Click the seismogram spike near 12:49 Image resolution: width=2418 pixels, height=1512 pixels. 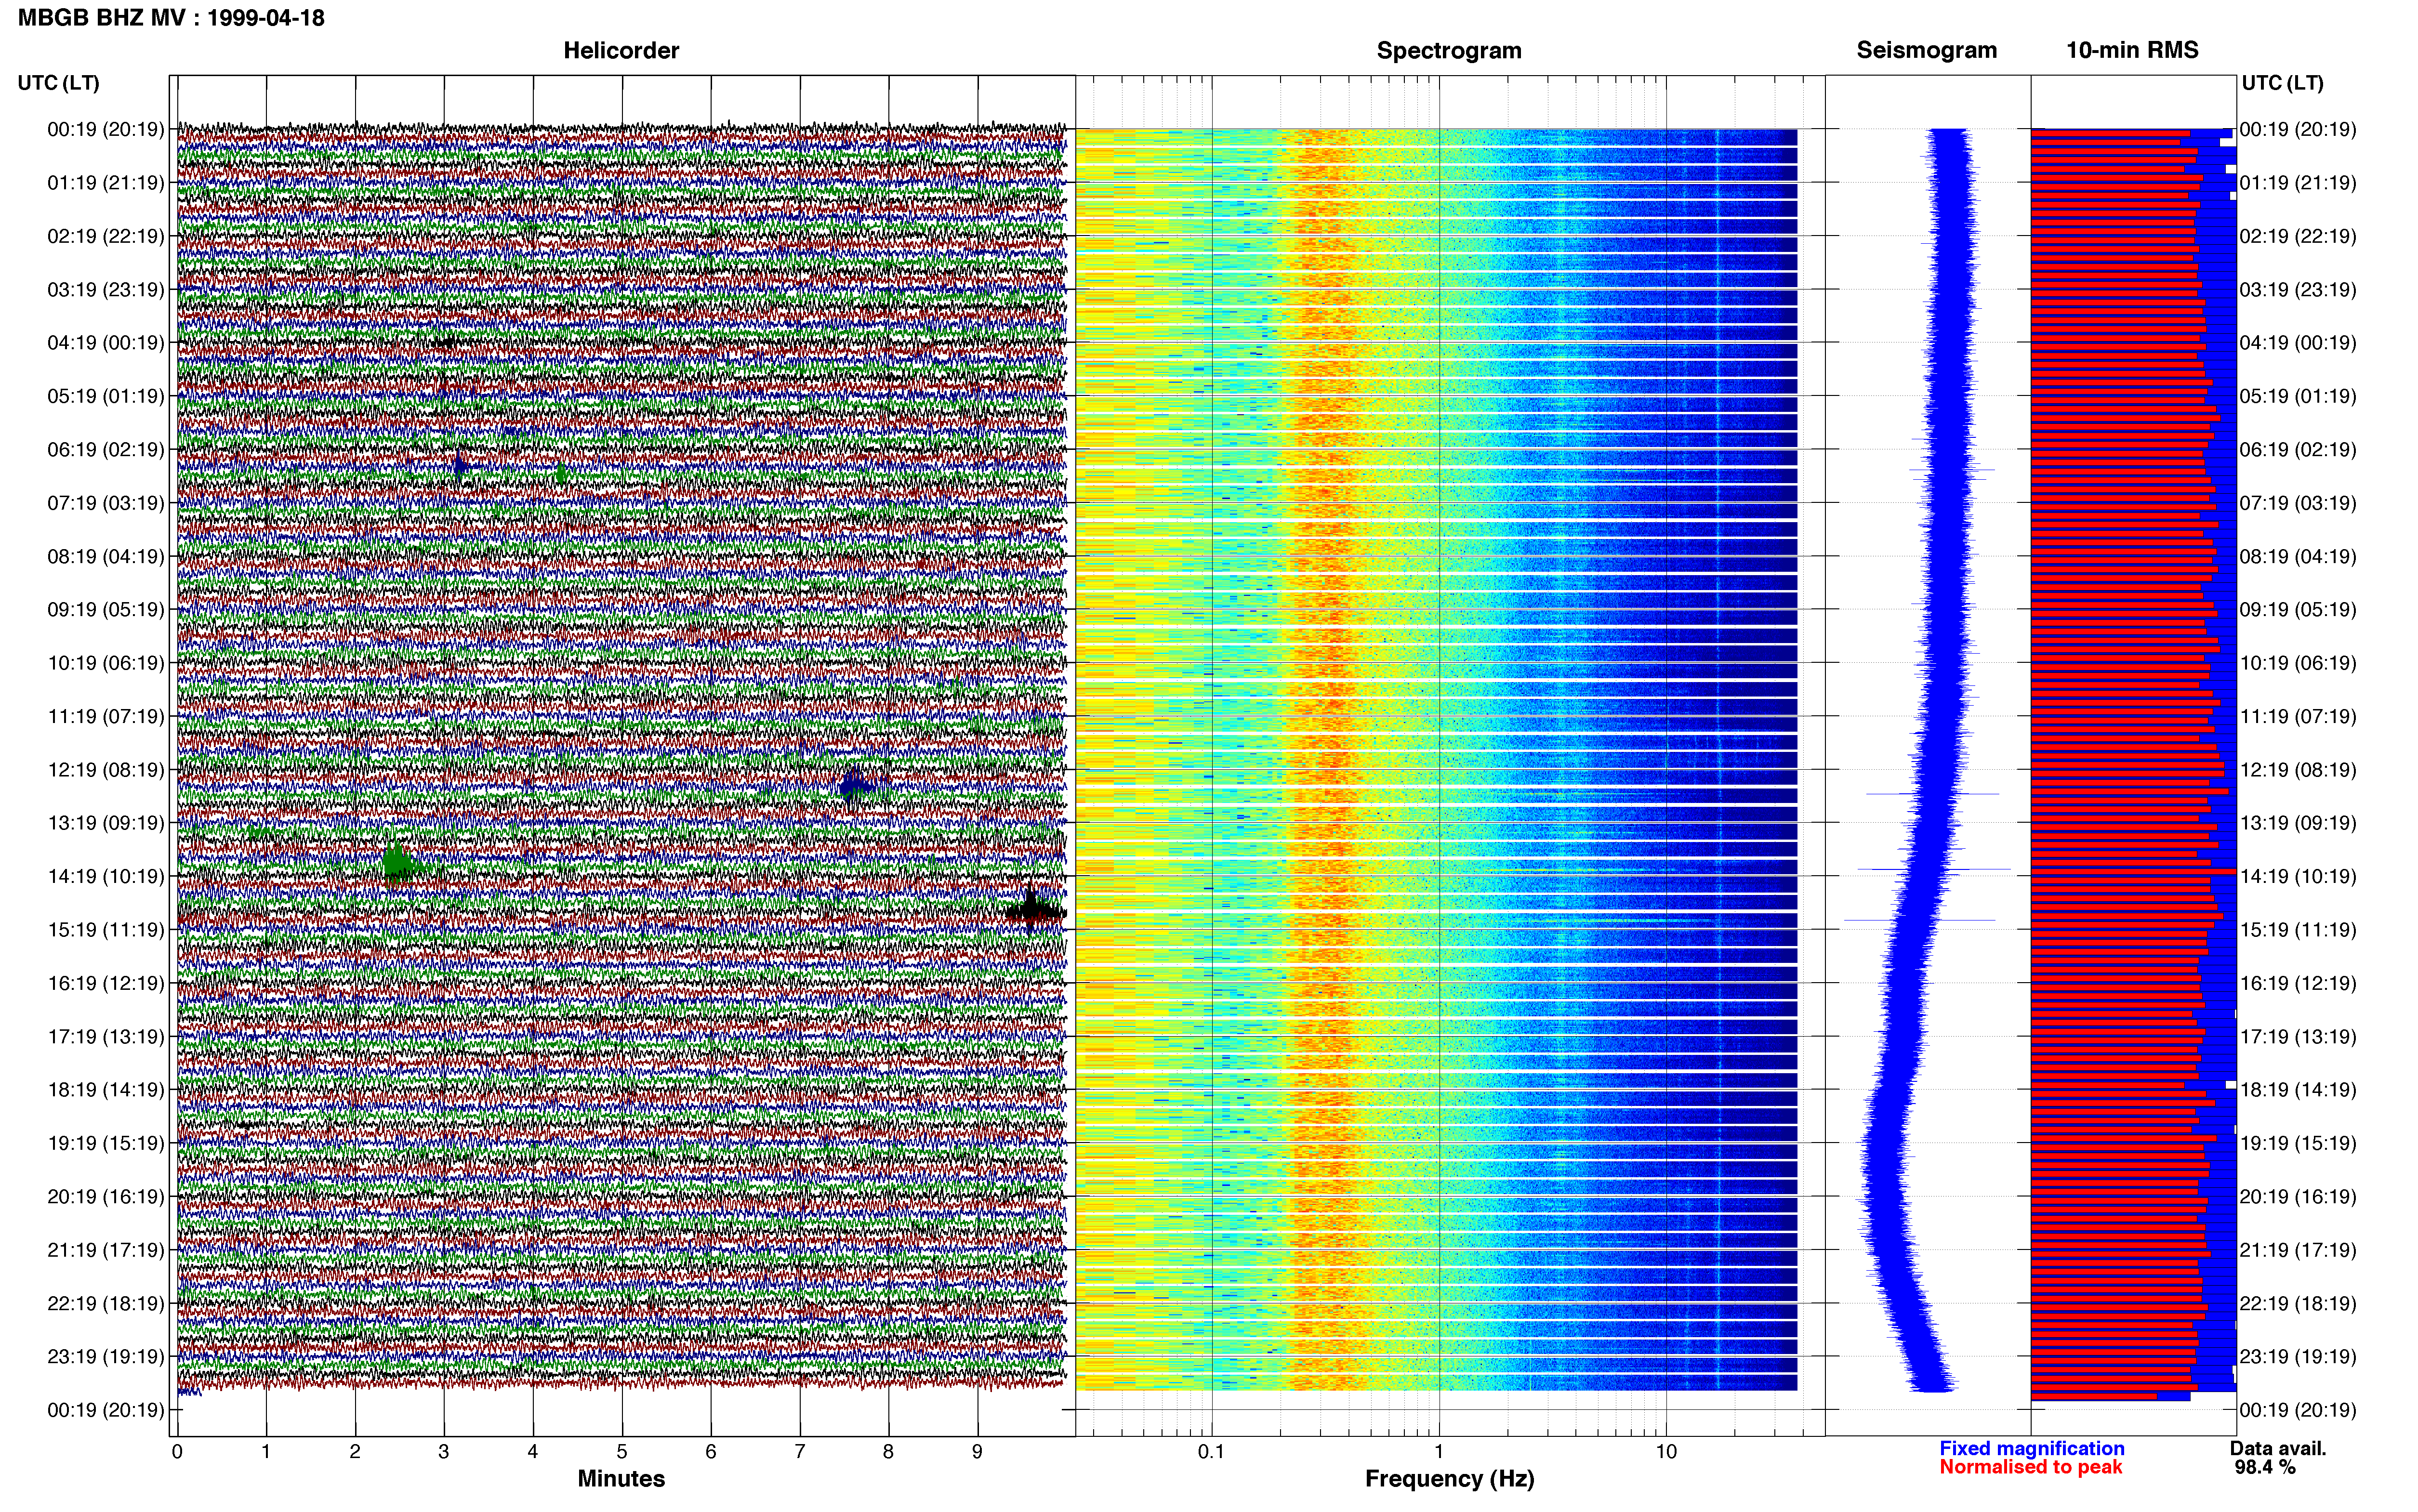click(1932, 794)
